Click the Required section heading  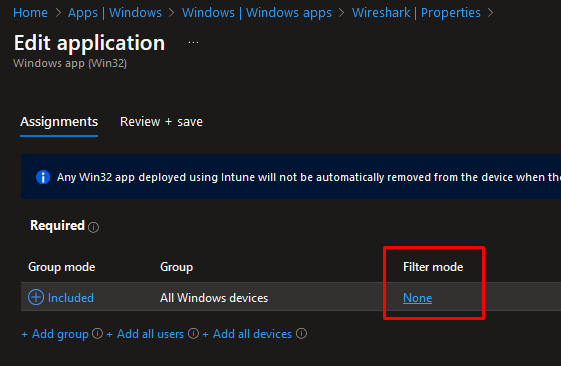coord(57,225)
